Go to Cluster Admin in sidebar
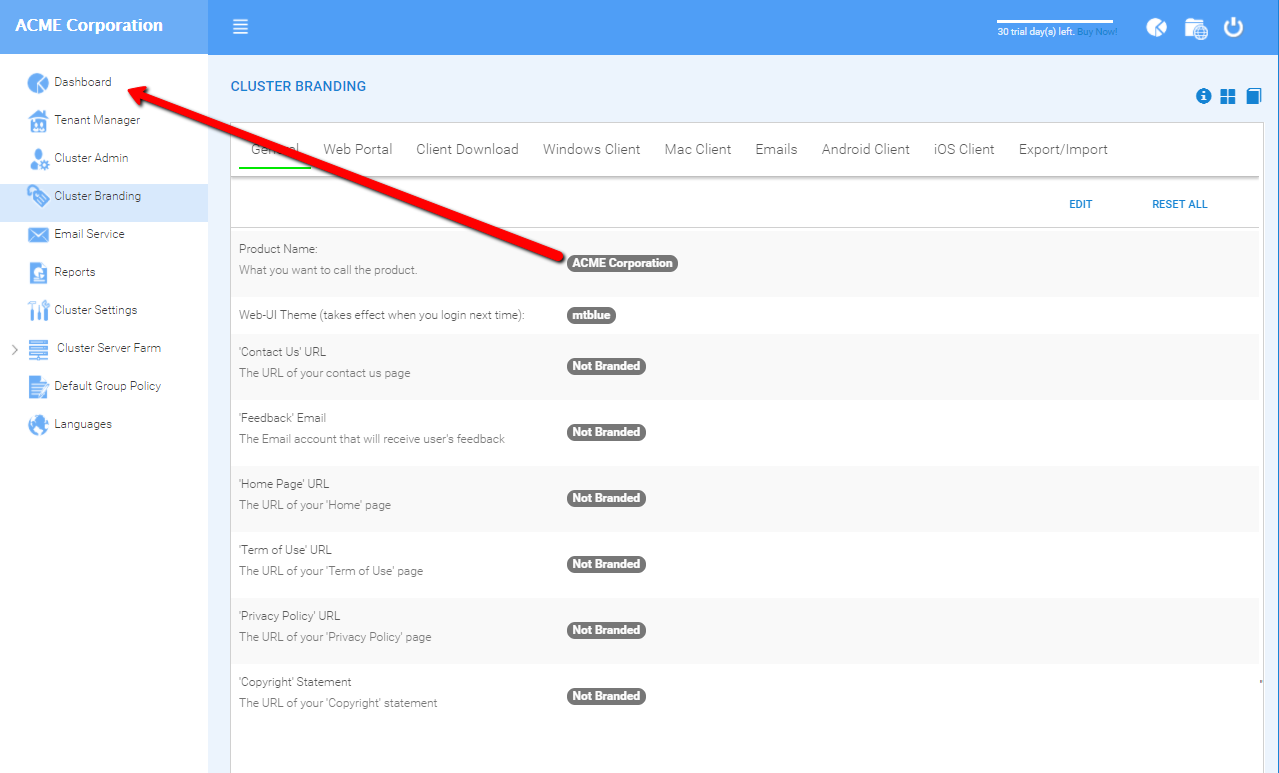 click(91, 158)
